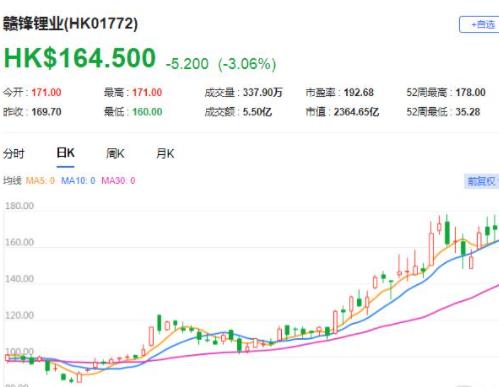Add stock to watchlist with +自选 button
499x387 pixels.
[x=479, y=24]
